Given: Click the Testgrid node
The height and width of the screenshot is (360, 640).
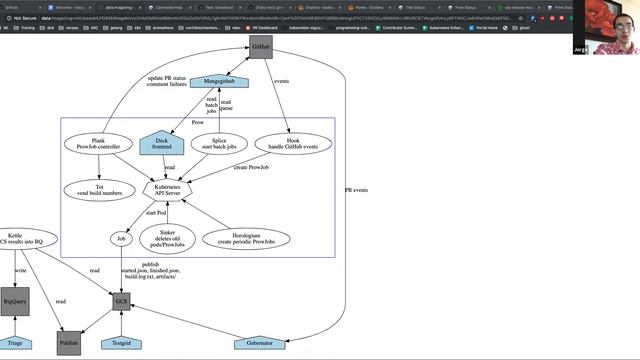Looking at the screenshot, I should [x=121, y=343].
